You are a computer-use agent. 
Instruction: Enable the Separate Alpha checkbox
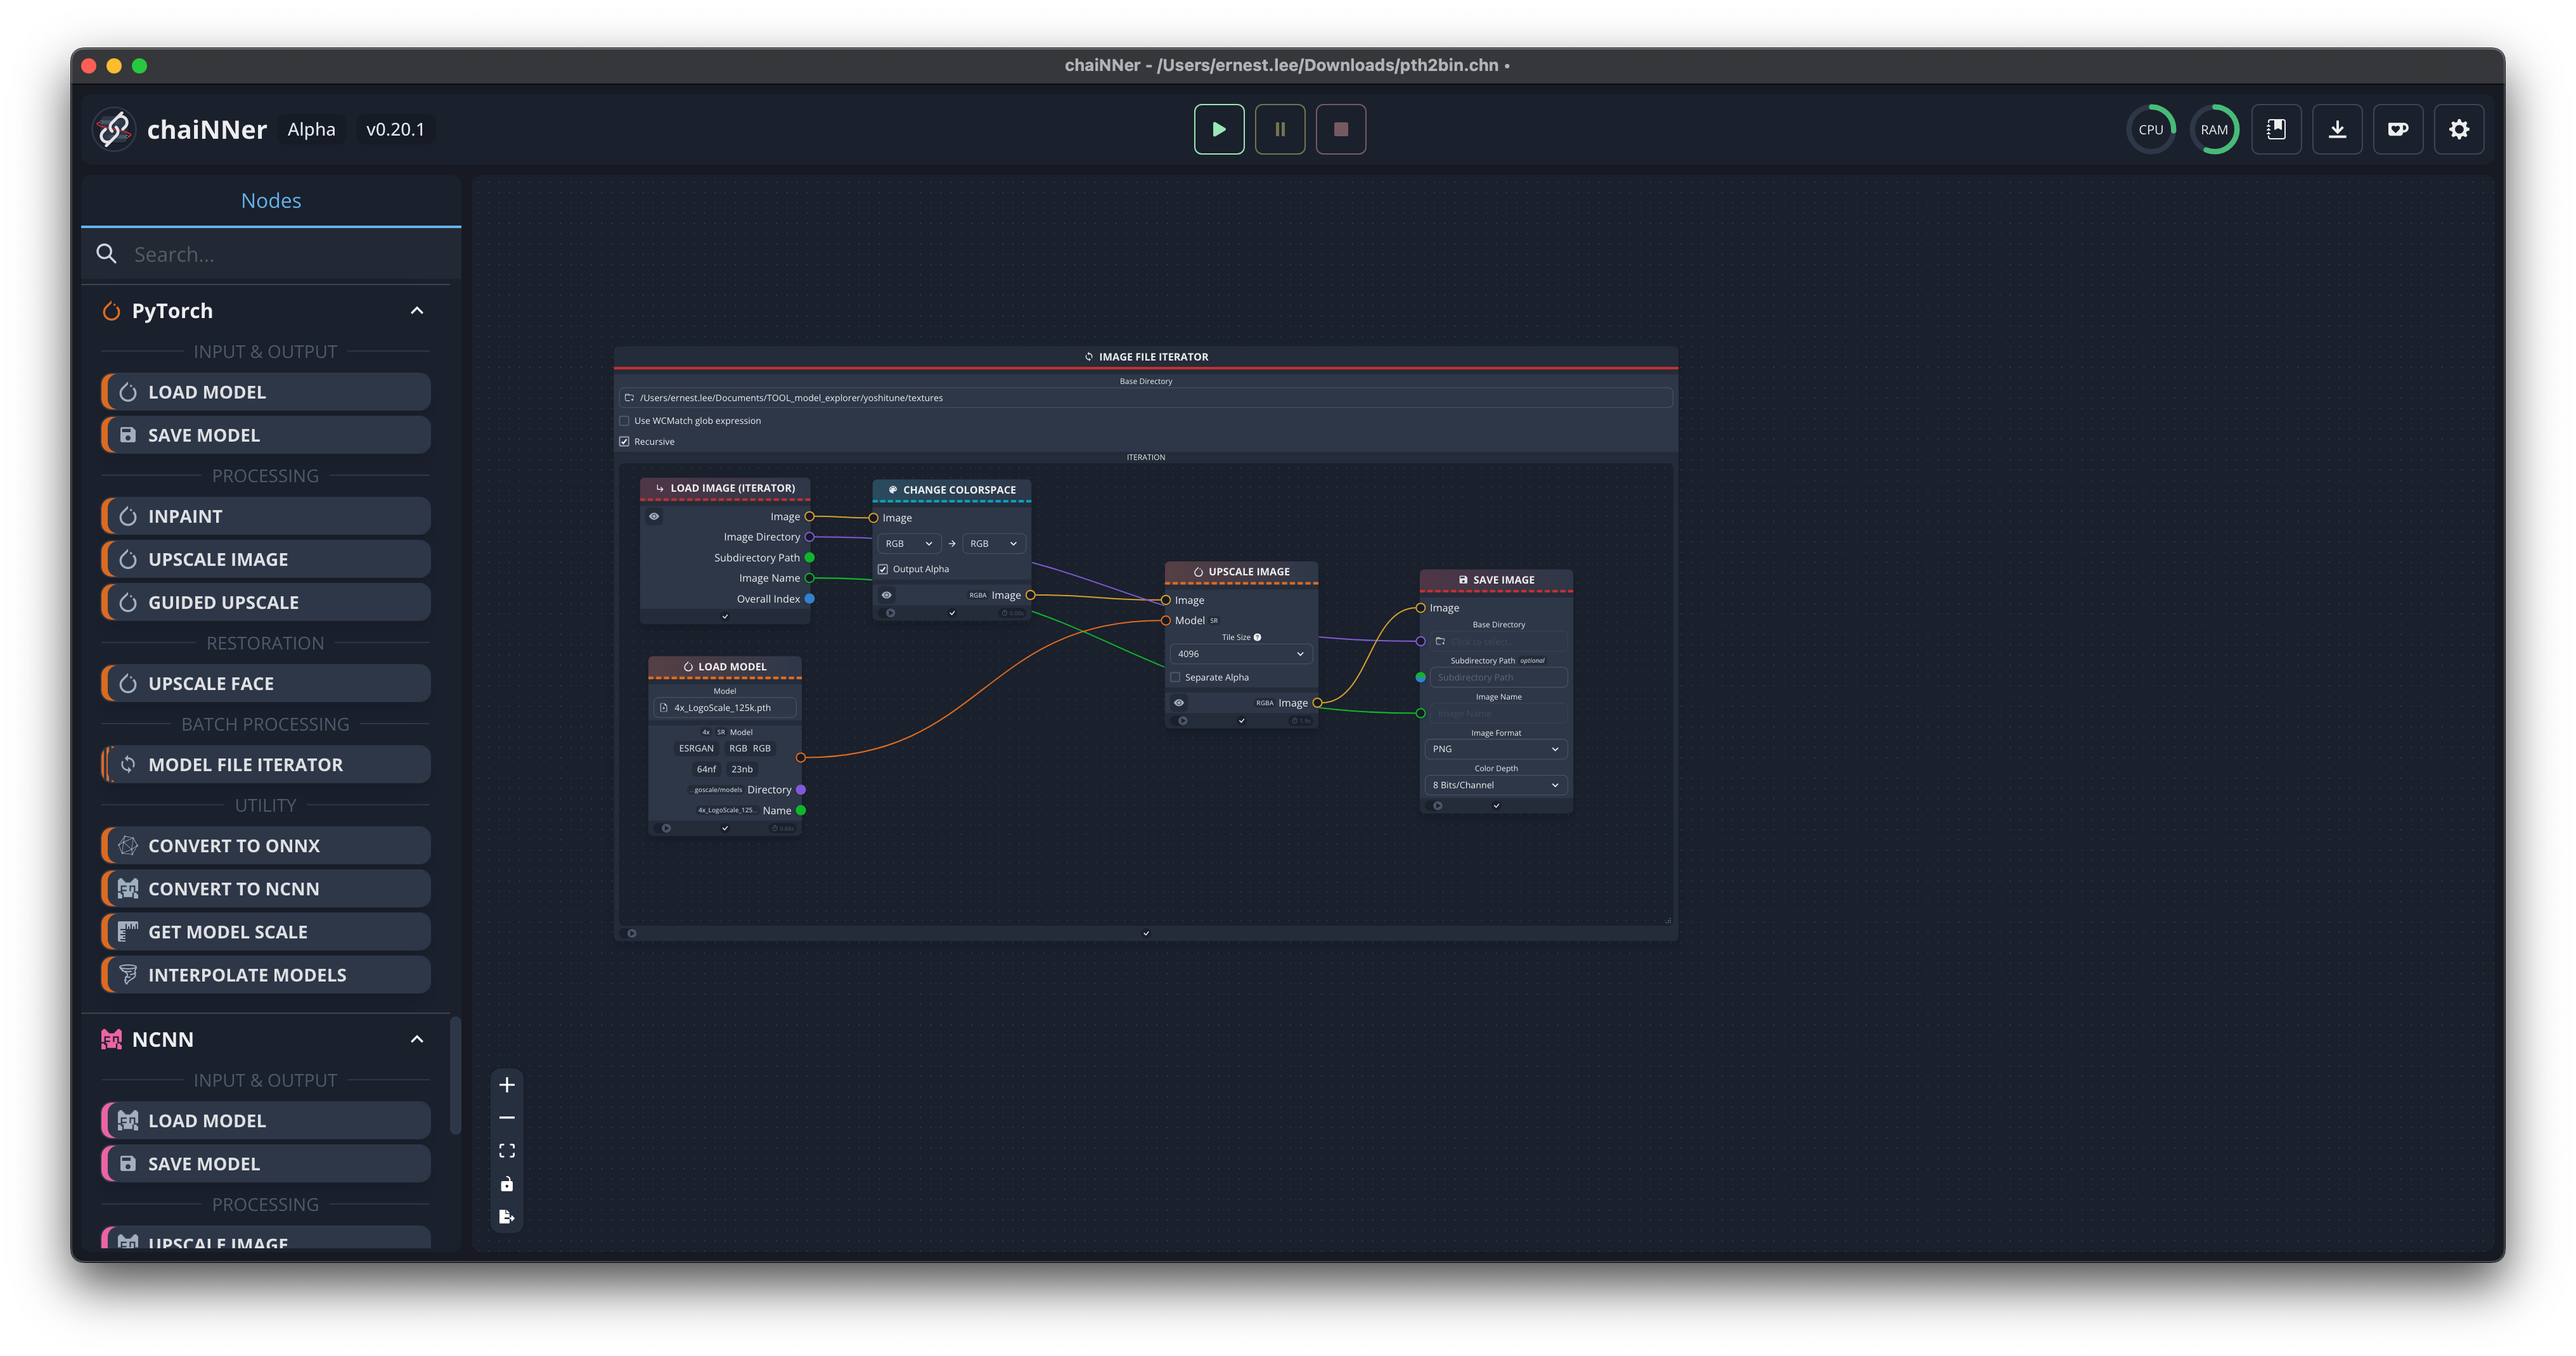tap(1176, 677)
